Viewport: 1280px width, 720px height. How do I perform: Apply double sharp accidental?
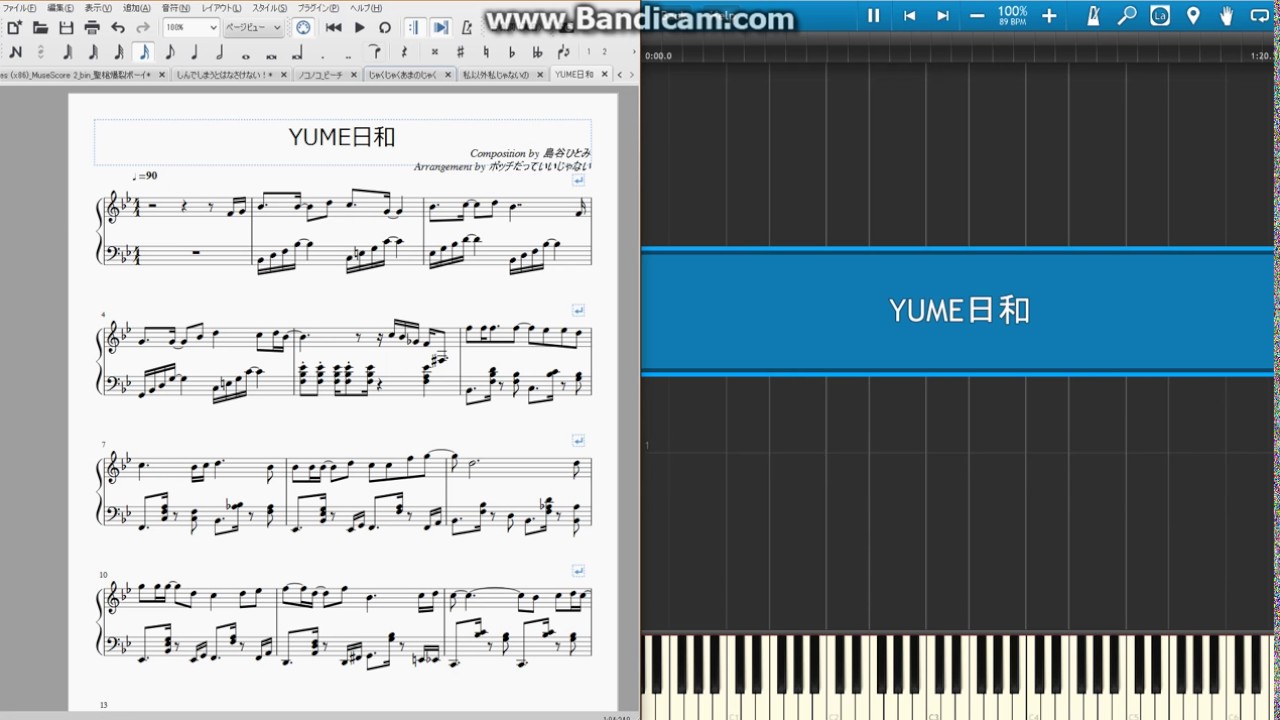tap(435, 52)
